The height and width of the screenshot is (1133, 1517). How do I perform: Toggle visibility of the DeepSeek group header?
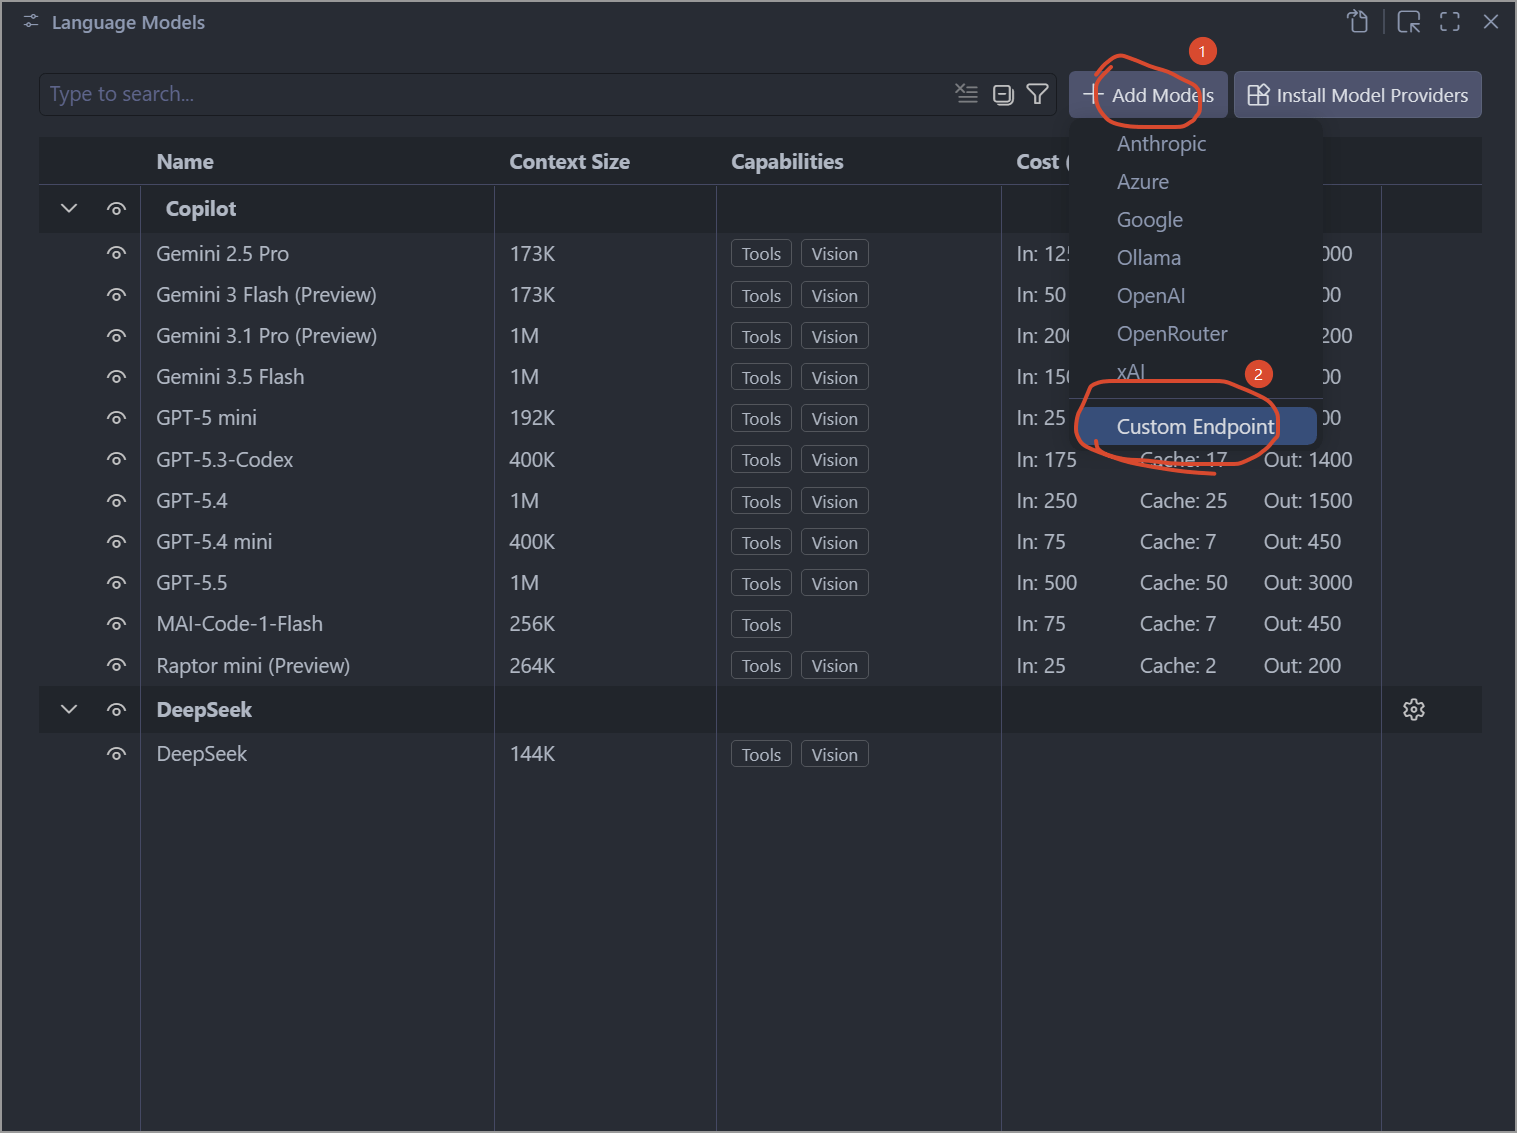tap(117, 710)
